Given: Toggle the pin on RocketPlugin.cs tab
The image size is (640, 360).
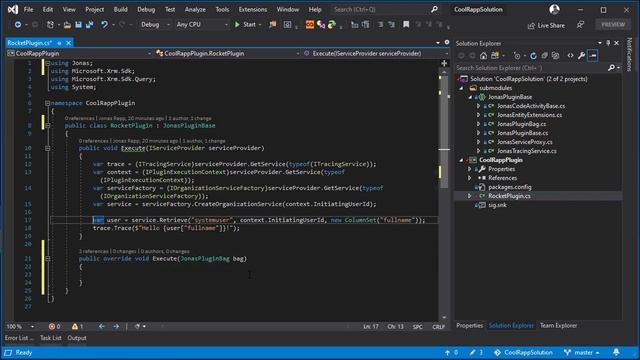Looking at the screenshot, I should click(x=60, y=43).
